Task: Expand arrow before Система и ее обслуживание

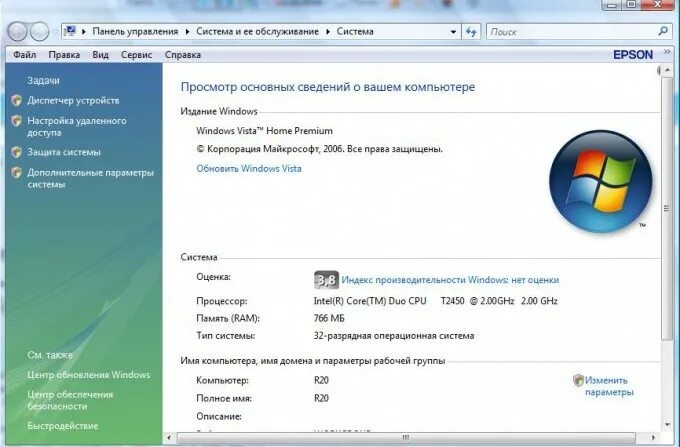Action: (187, 32)
